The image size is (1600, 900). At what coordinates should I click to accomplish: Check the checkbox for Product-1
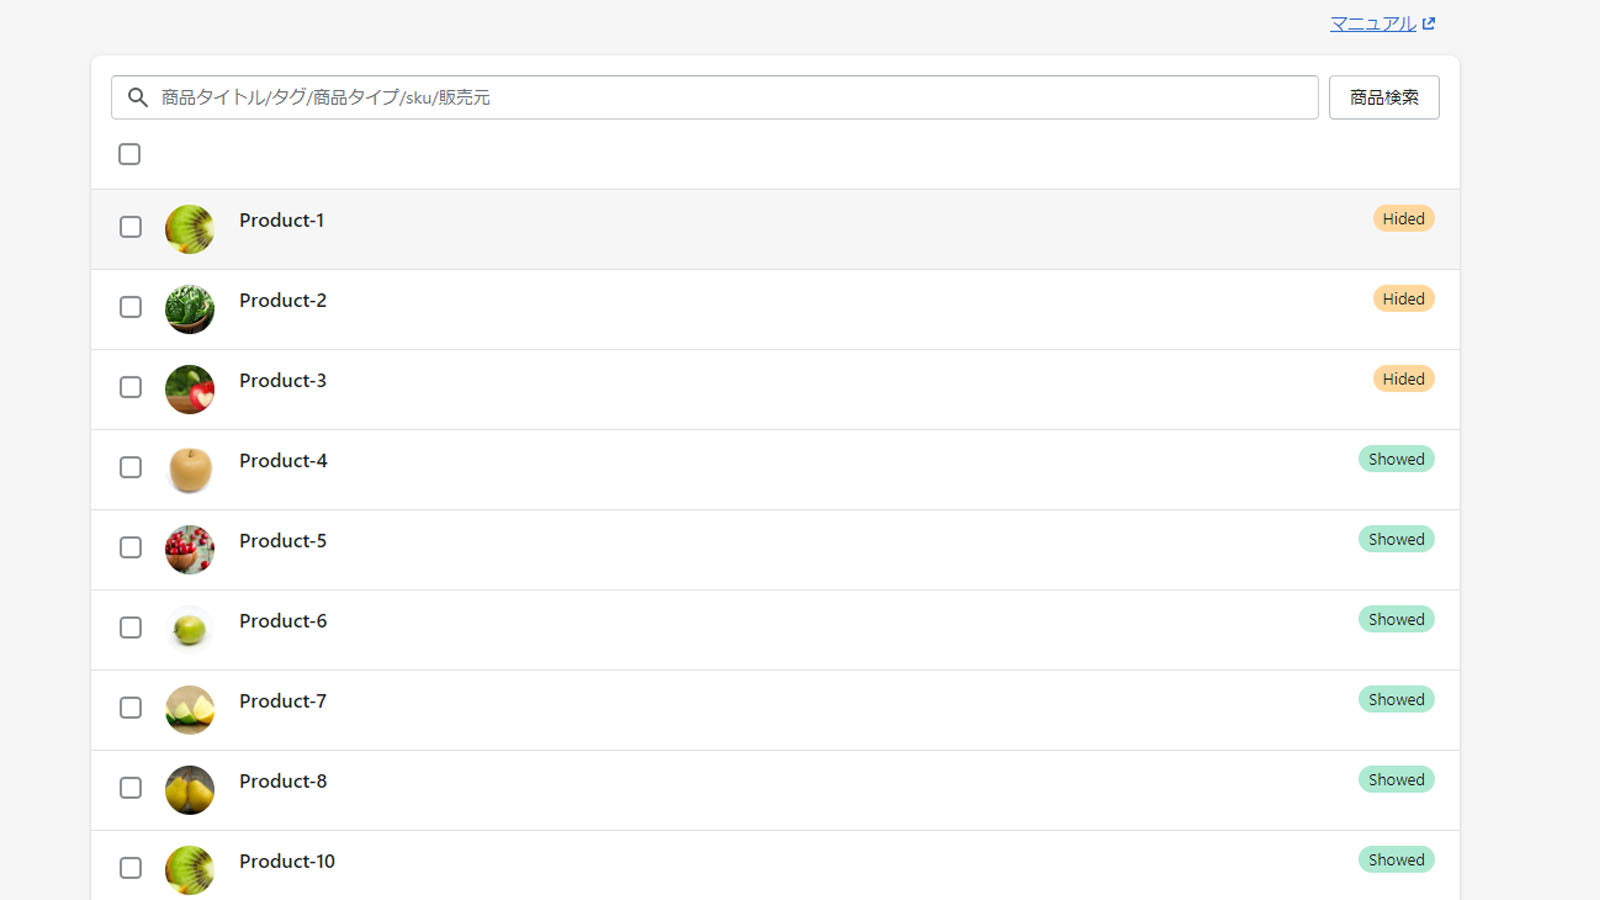130,227
